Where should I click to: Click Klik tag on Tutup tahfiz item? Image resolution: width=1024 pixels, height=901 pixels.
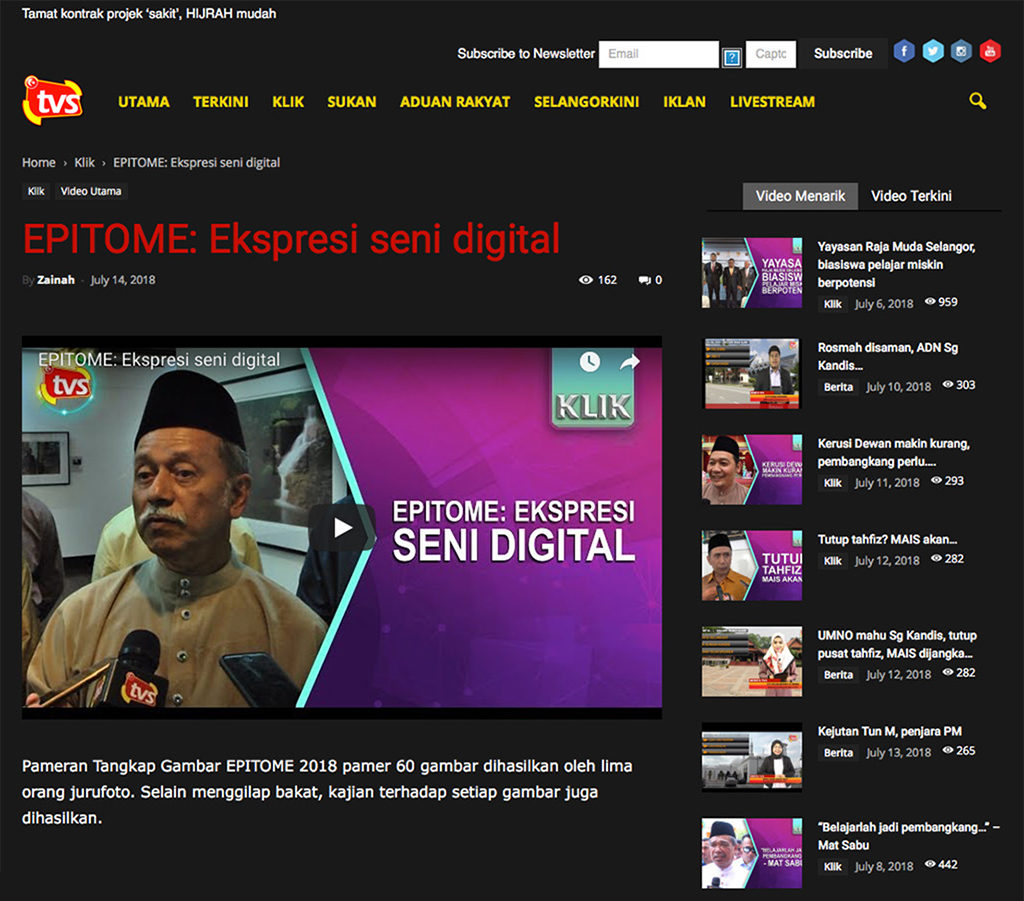point(833,561)
